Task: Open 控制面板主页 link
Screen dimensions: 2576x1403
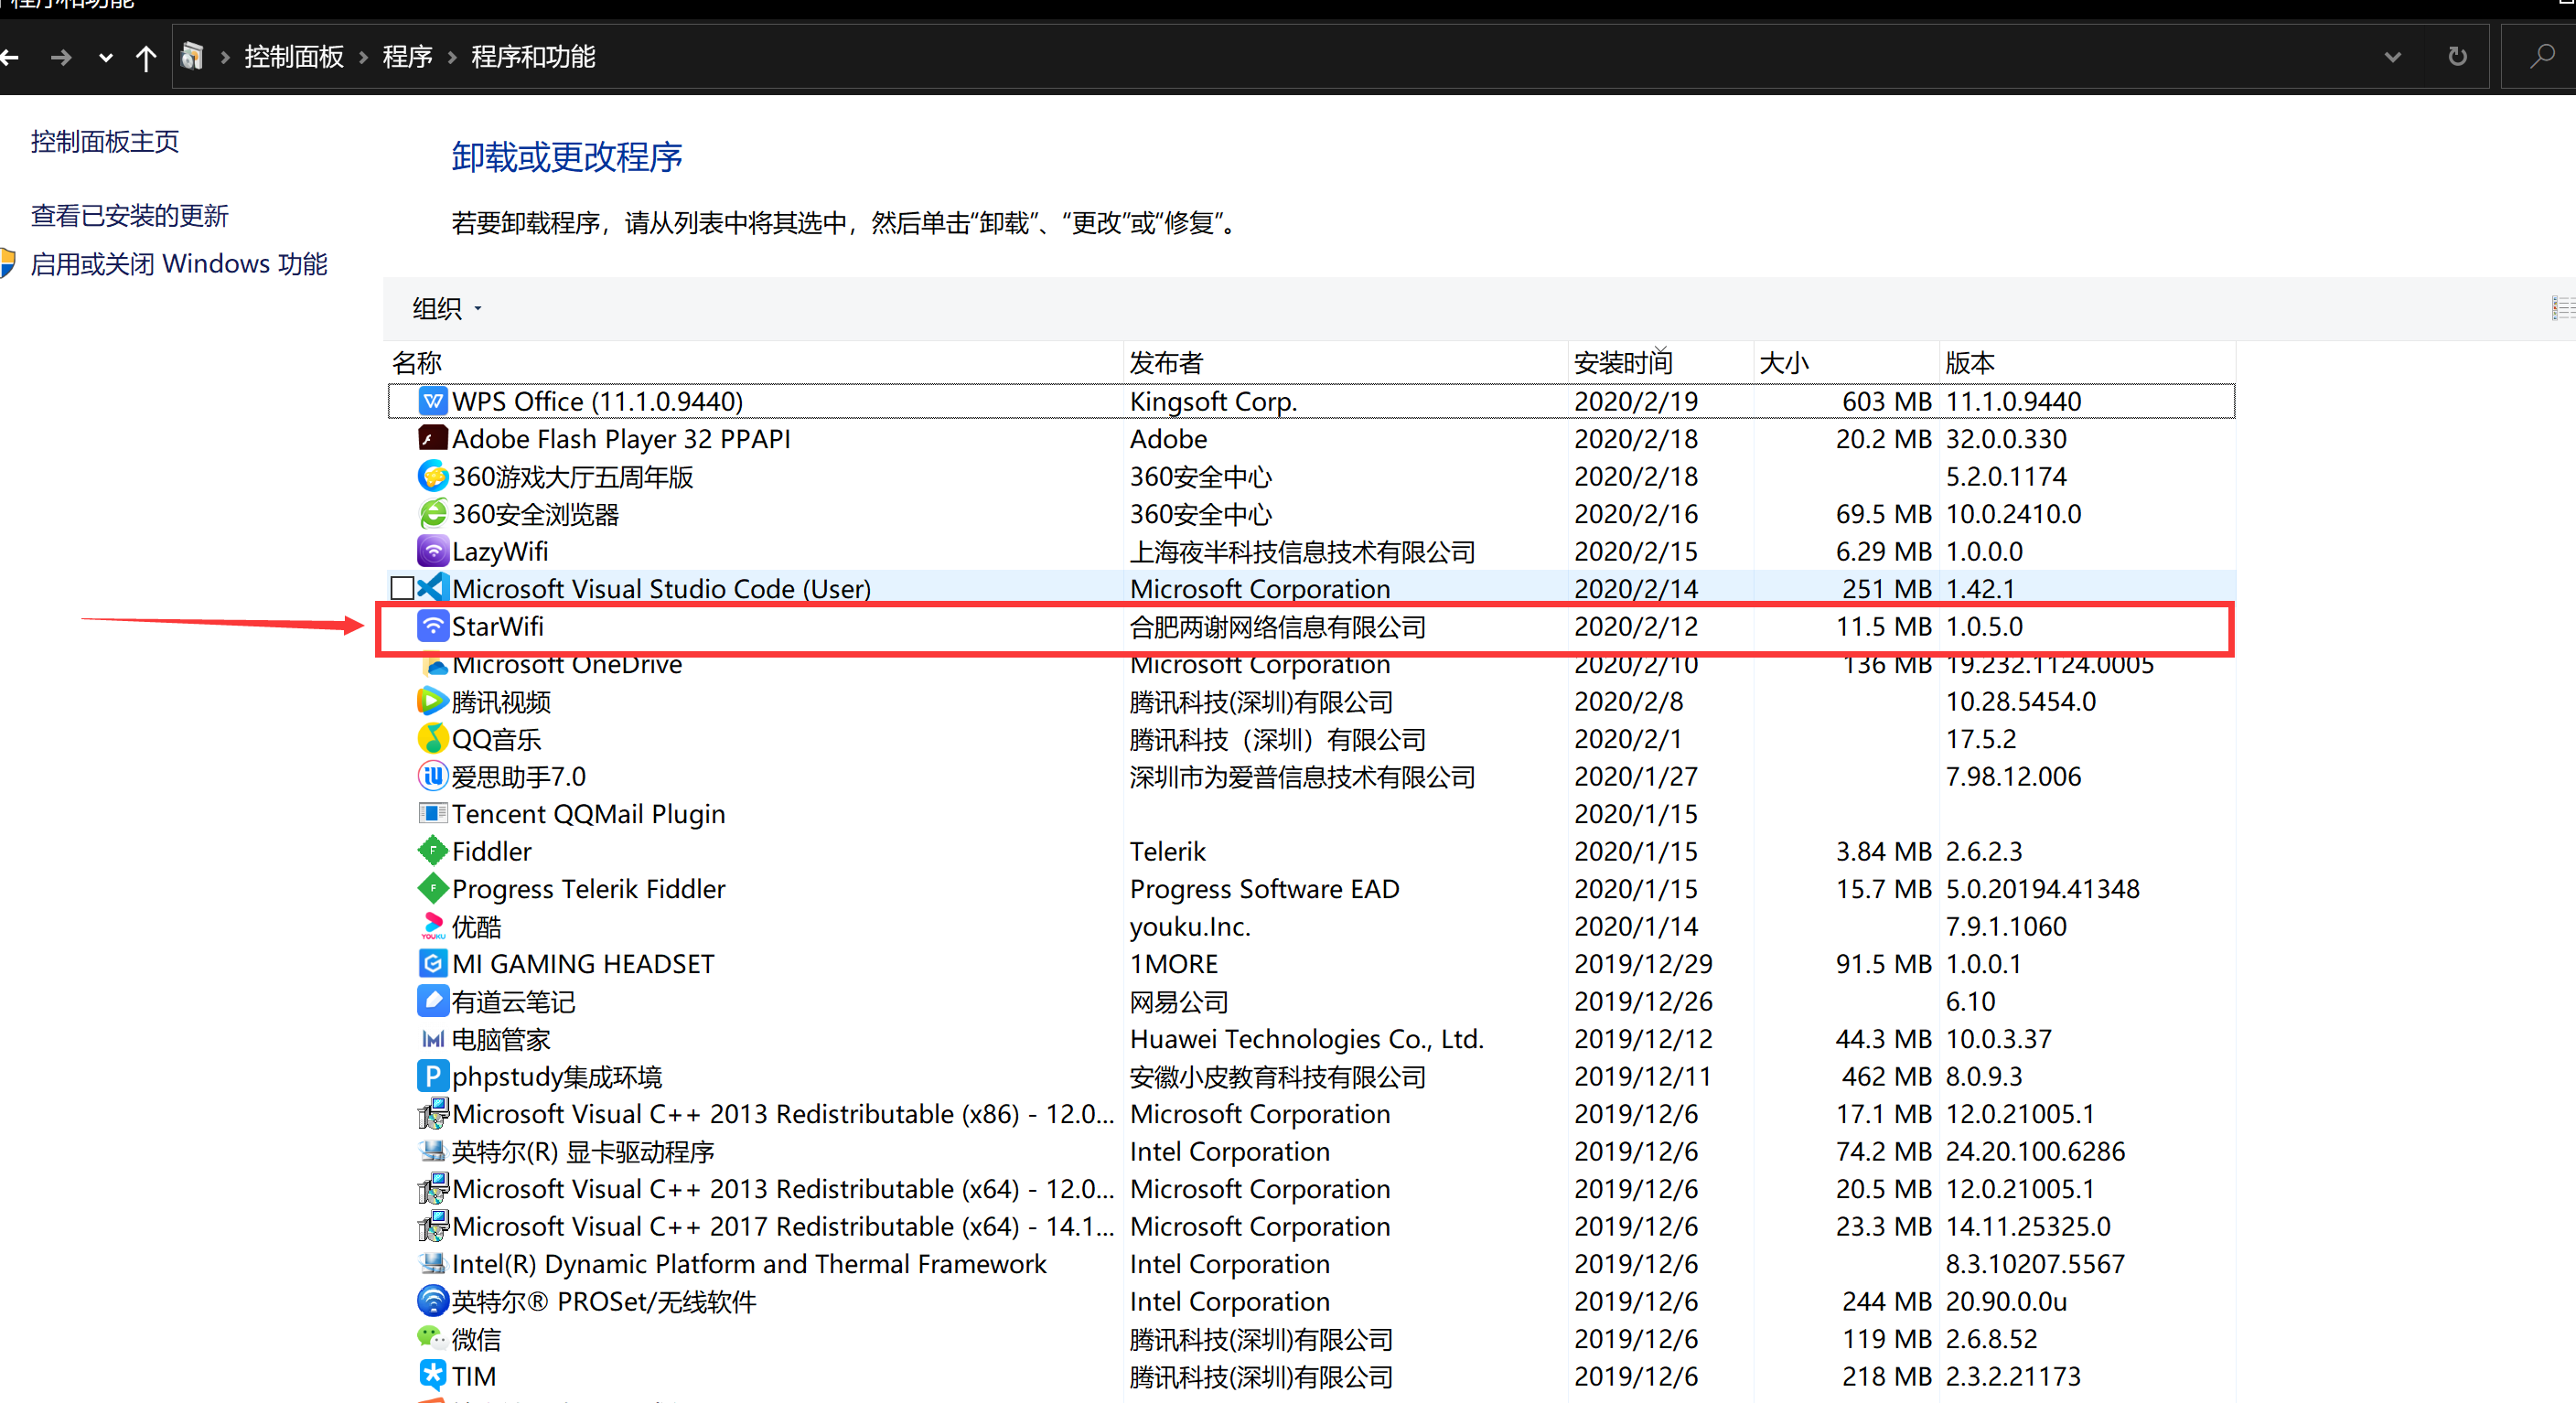Action: tap(105, 142)
